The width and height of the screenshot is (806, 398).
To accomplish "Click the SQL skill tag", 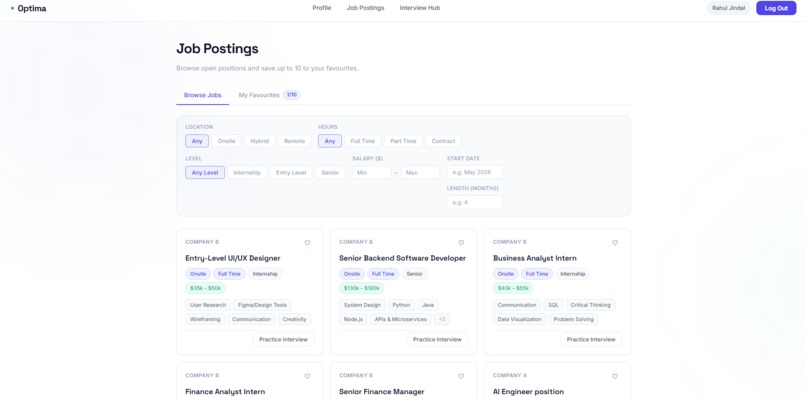I will click(554, 305).
